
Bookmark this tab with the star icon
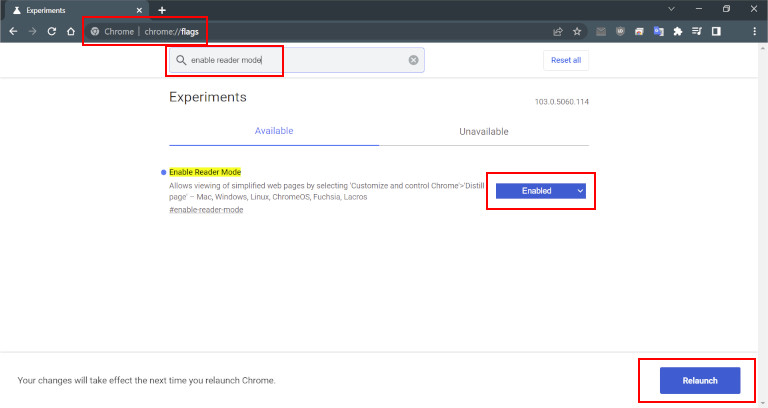pos(577,31)
